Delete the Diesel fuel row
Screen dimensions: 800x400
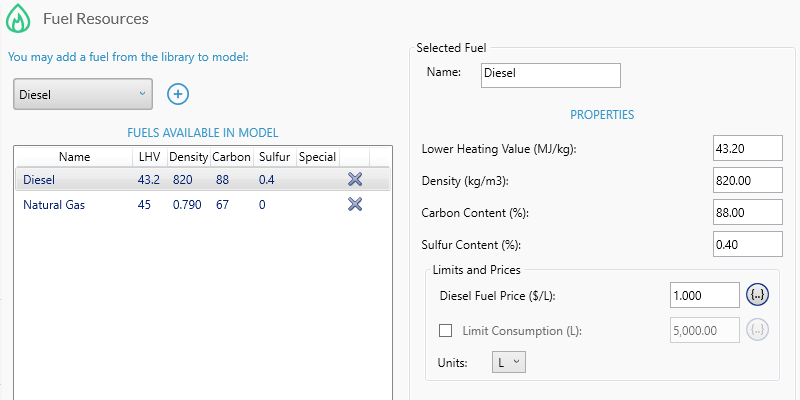(x=354, y=180)
